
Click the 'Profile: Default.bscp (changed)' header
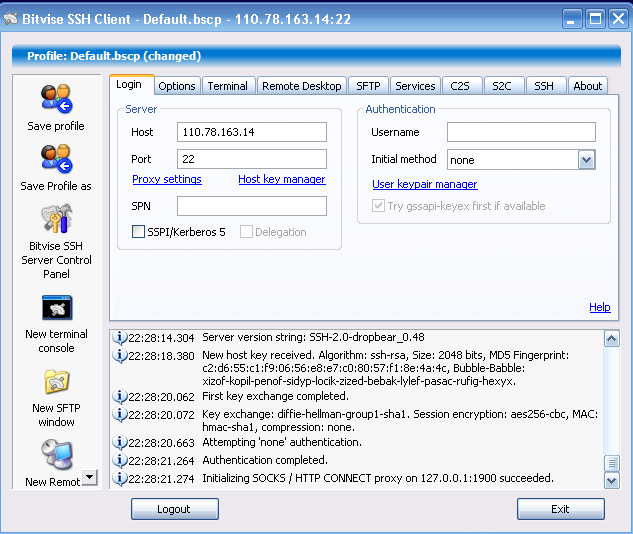(114, 56)
